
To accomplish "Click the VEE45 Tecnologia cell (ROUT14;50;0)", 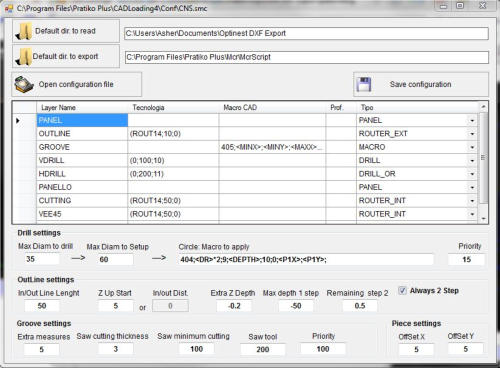I will [173, 214].
